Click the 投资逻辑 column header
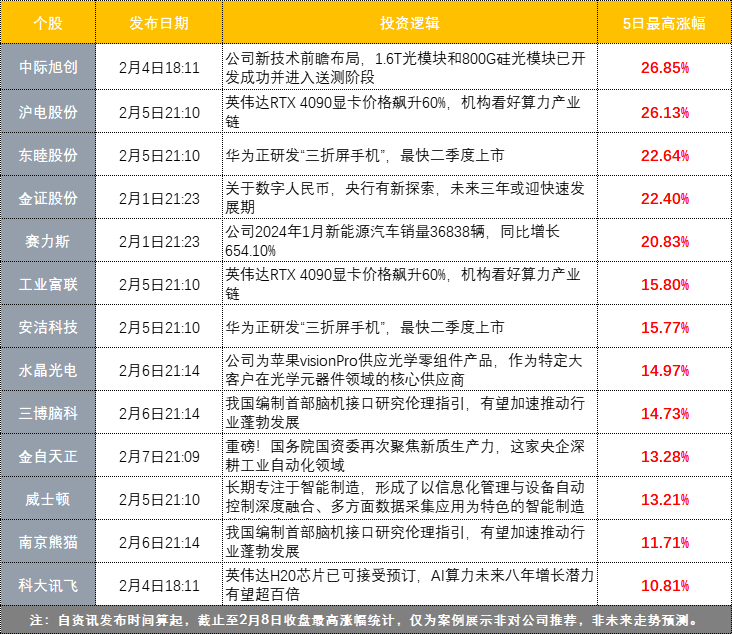The width and height of the screenshot is (732, 634). (409, 22)
